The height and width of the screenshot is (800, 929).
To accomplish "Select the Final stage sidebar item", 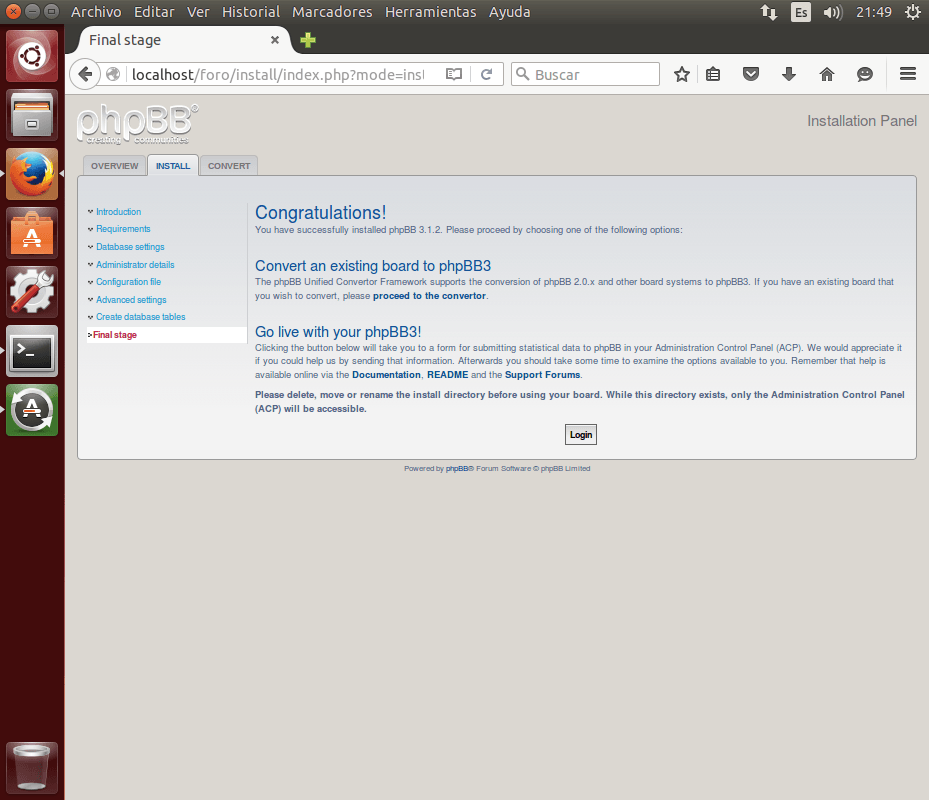I will (166, 335).
